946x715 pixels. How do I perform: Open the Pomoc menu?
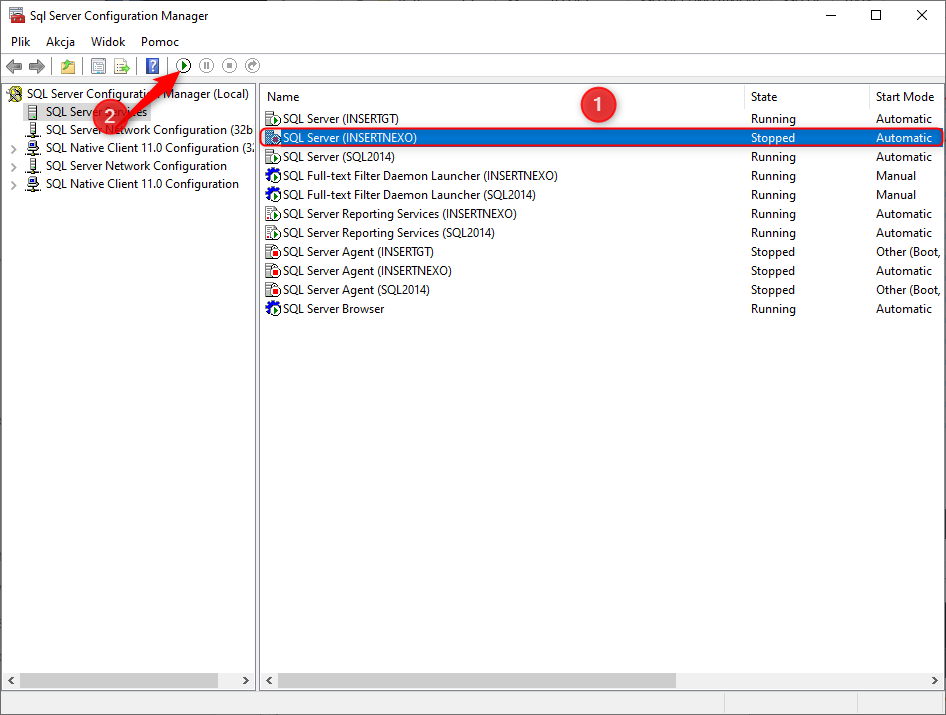[160, 42]
